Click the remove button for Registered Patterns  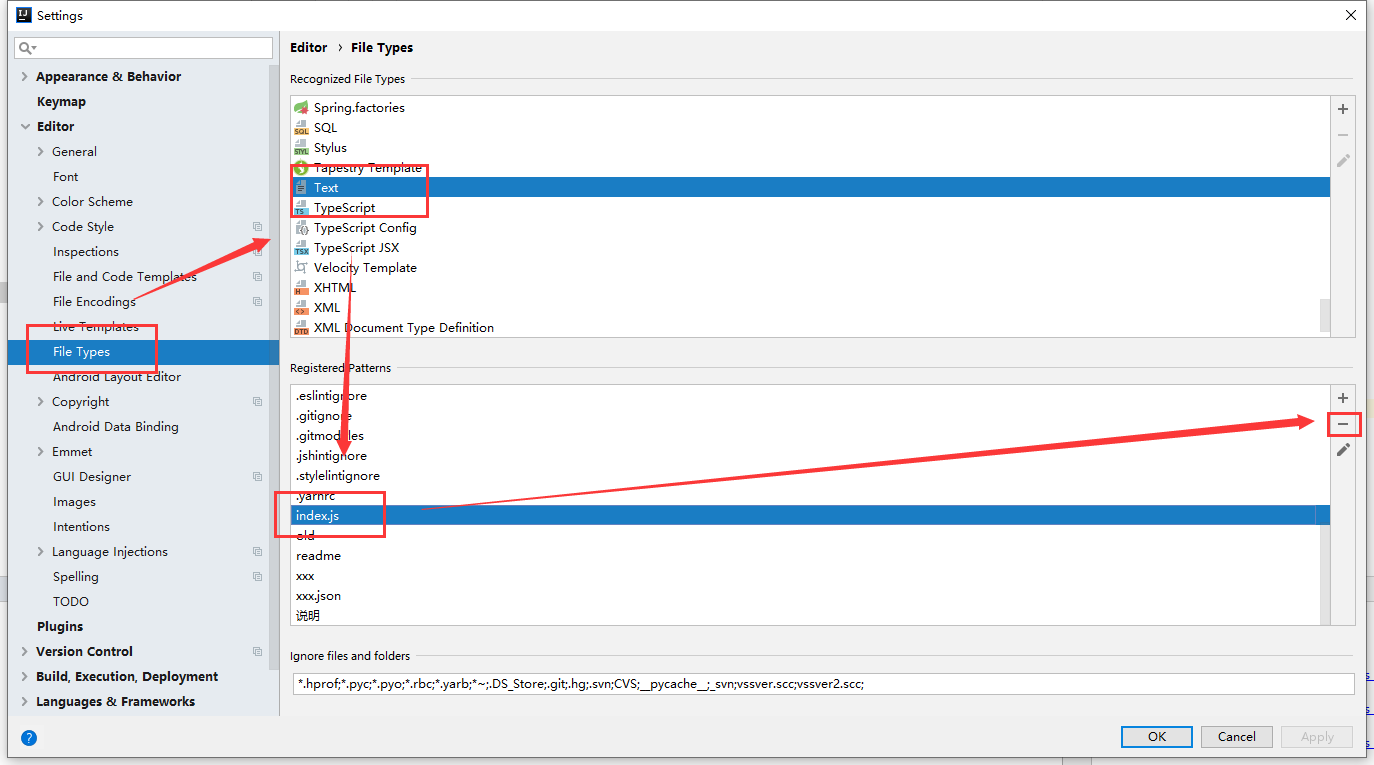tap(1343, 424)
